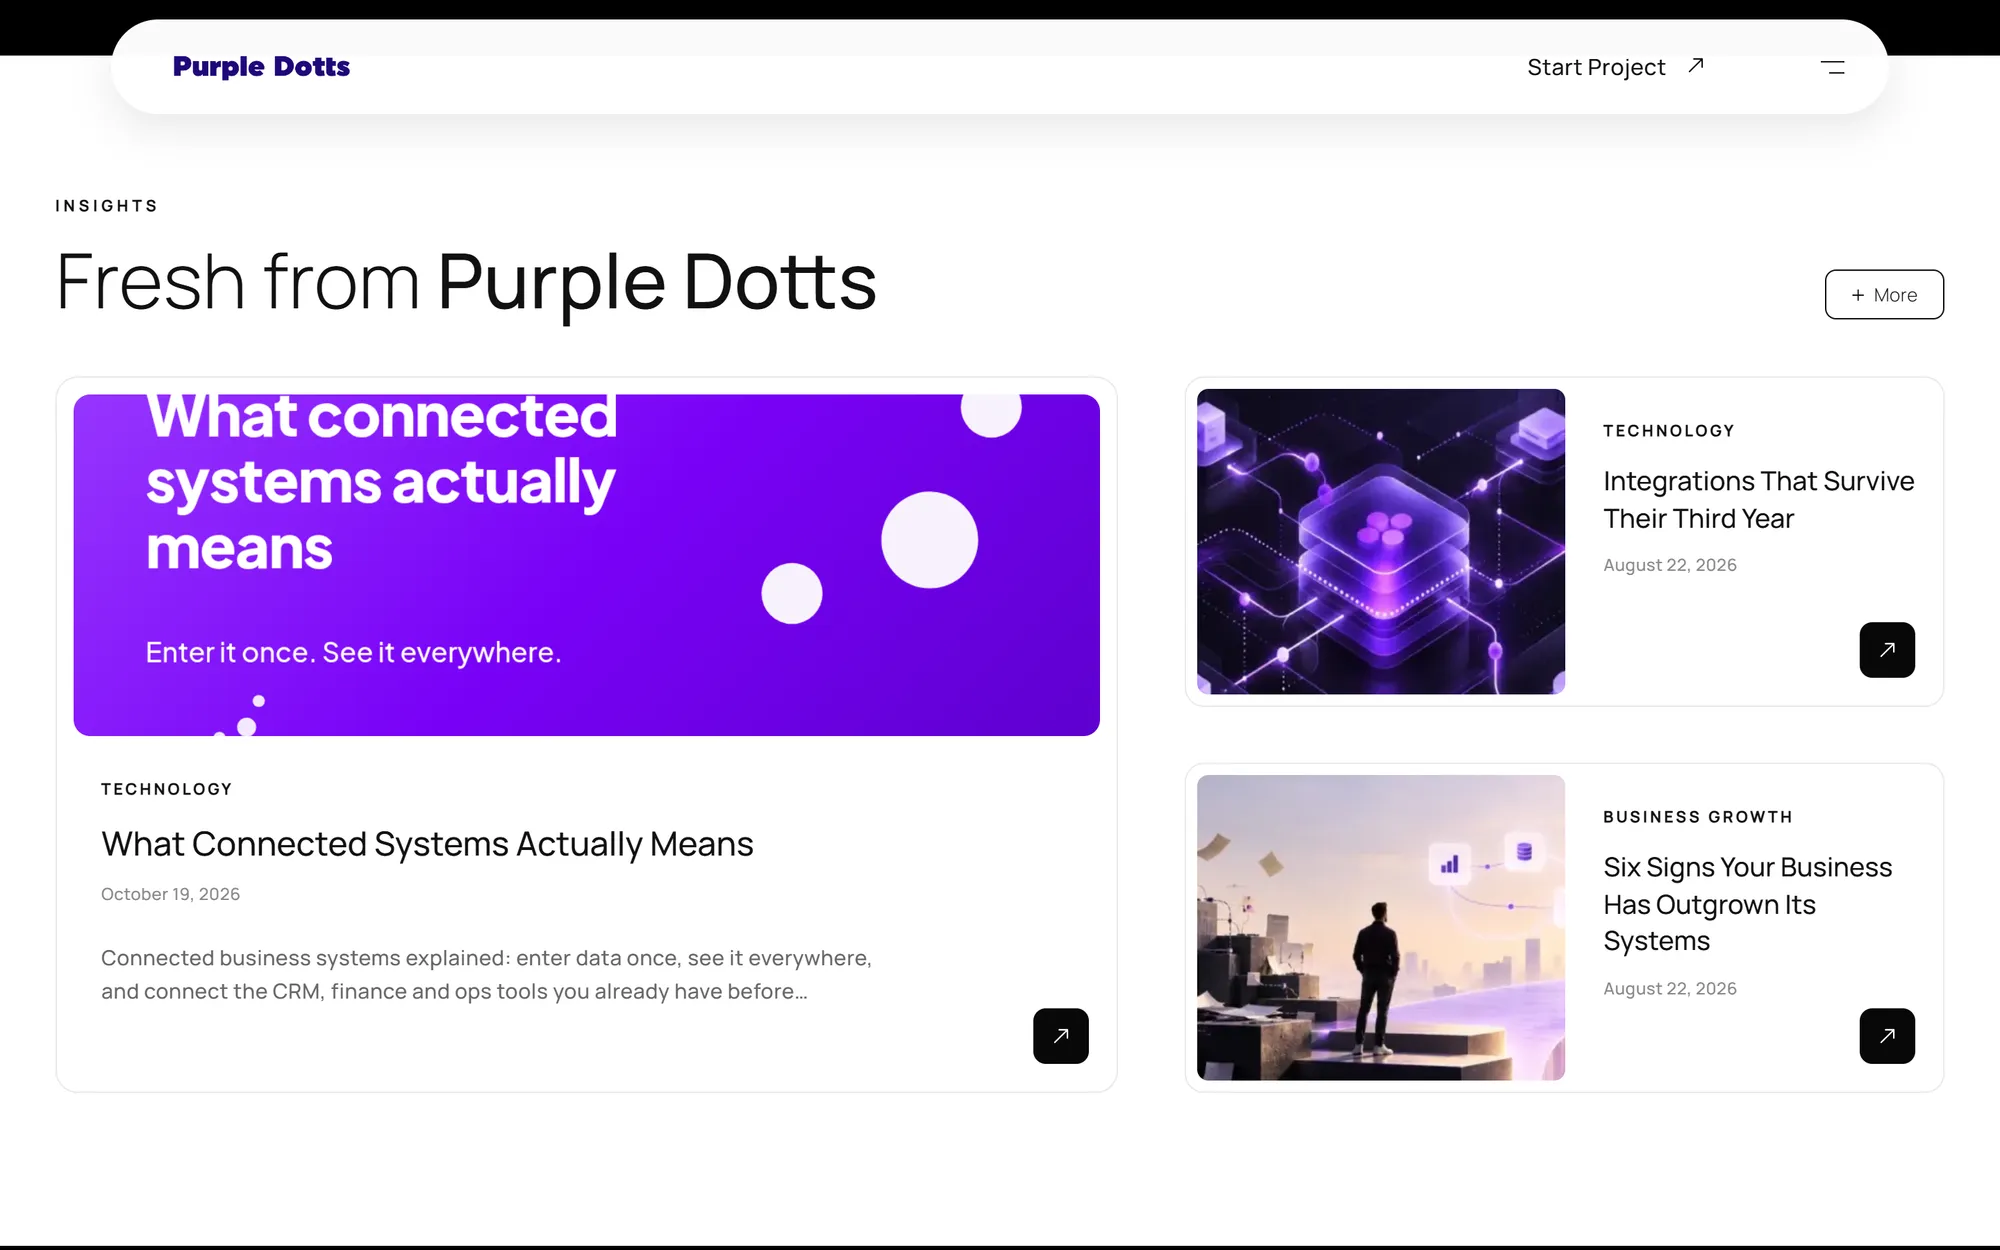Click the October 19, 2026 date

(x=171, y=894)
